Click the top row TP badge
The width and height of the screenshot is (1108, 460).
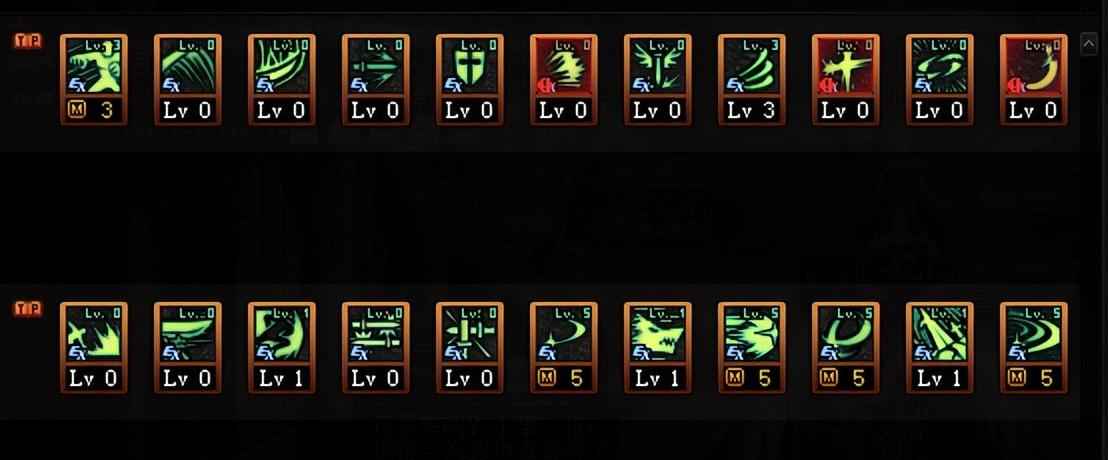coord(28,41)
